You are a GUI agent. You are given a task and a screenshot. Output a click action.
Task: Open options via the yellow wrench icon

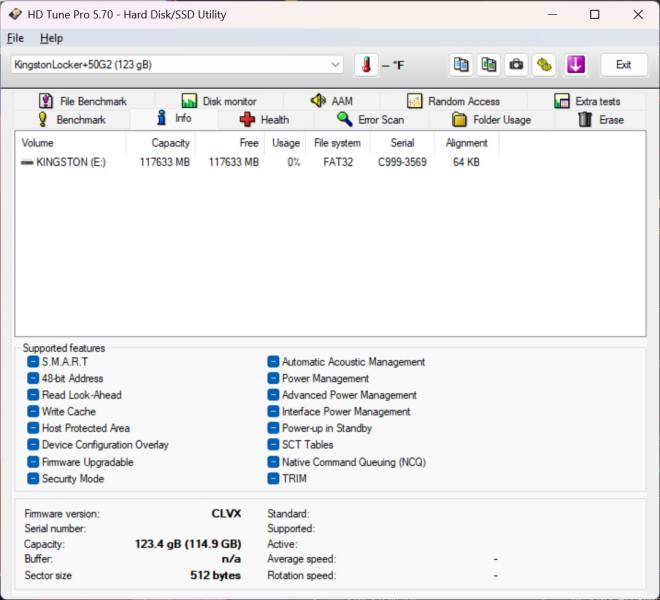(544, 65)
